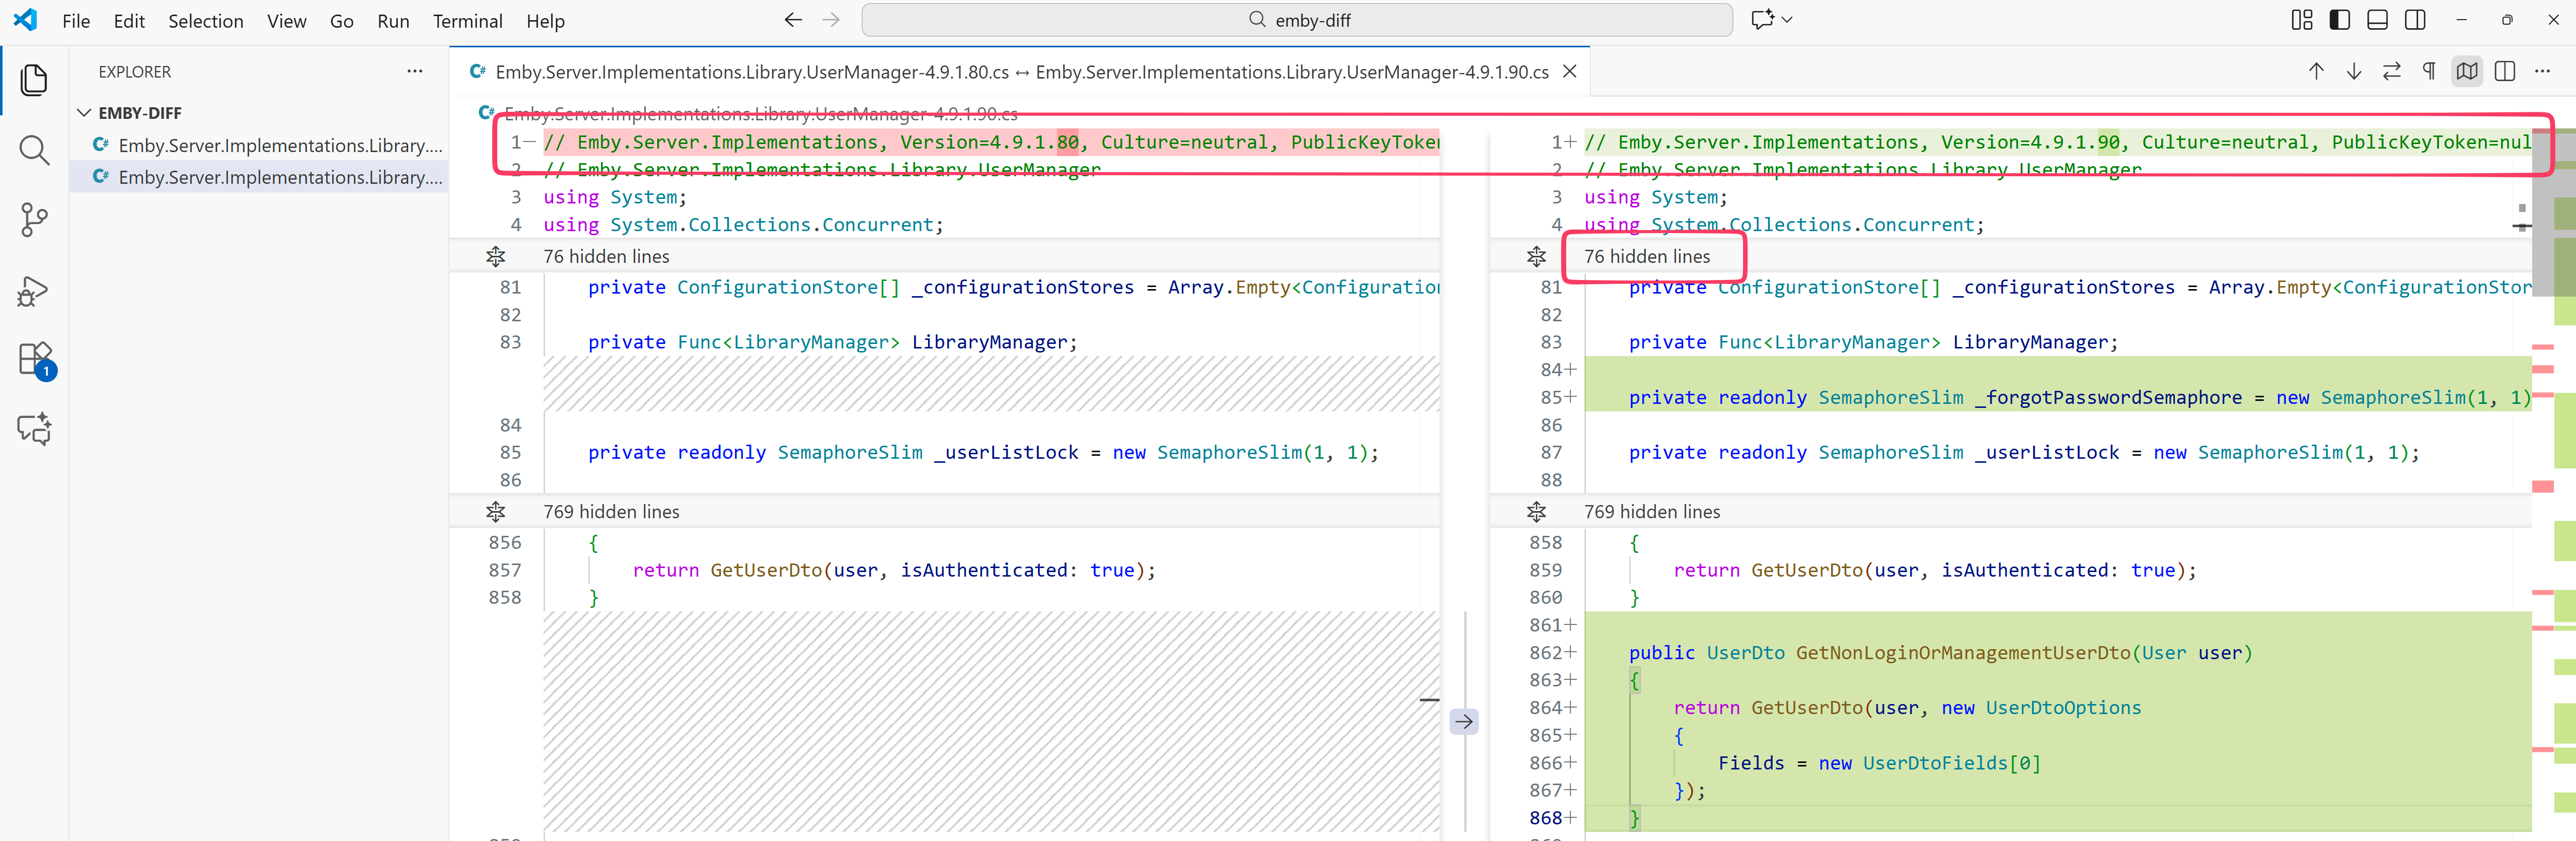
Task: Open the Run and Debug view
Action: 34,291
